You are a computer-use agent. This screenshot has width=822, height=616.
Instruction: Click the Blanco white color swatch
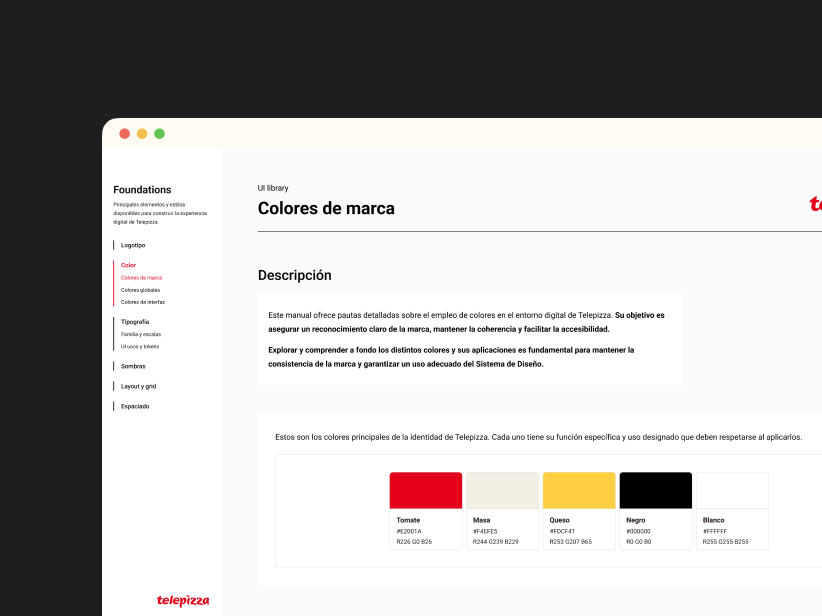(732, 490)
